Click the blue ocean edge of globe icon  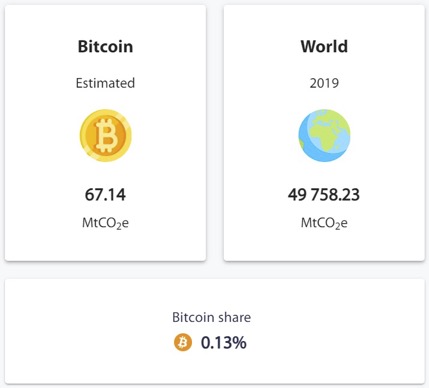pos(307,150)
